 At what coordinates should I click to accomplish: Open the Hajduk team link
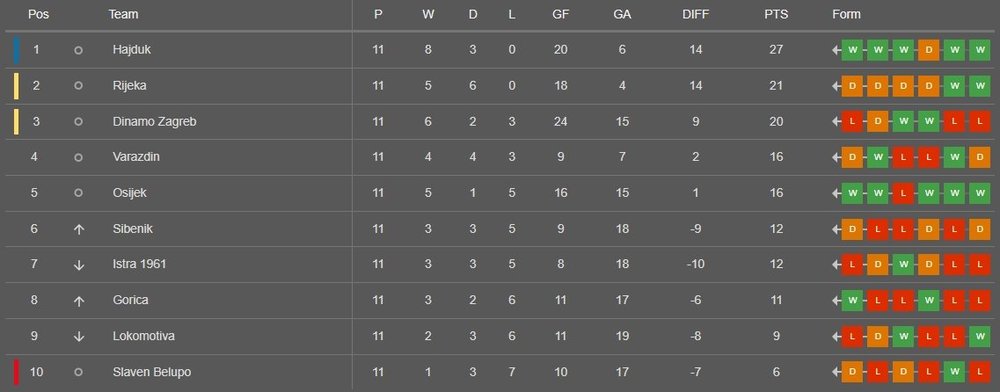(x=132, y=50)
